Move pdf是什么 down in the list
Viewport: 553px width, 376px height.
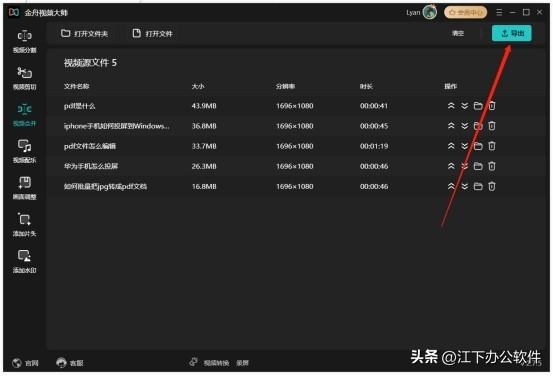pos(464,106)
